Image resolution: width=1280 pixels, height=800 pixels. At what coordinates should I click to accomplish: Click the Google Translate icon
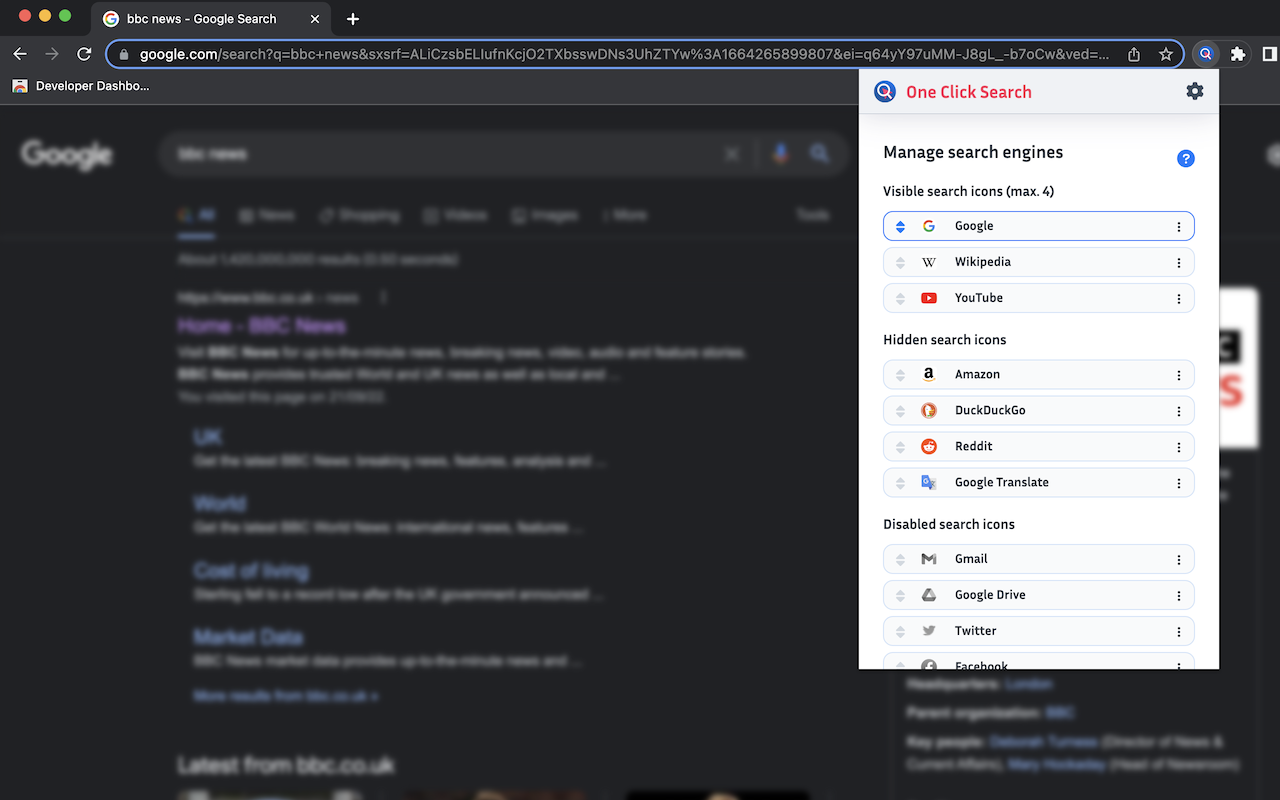pos(929,482)
